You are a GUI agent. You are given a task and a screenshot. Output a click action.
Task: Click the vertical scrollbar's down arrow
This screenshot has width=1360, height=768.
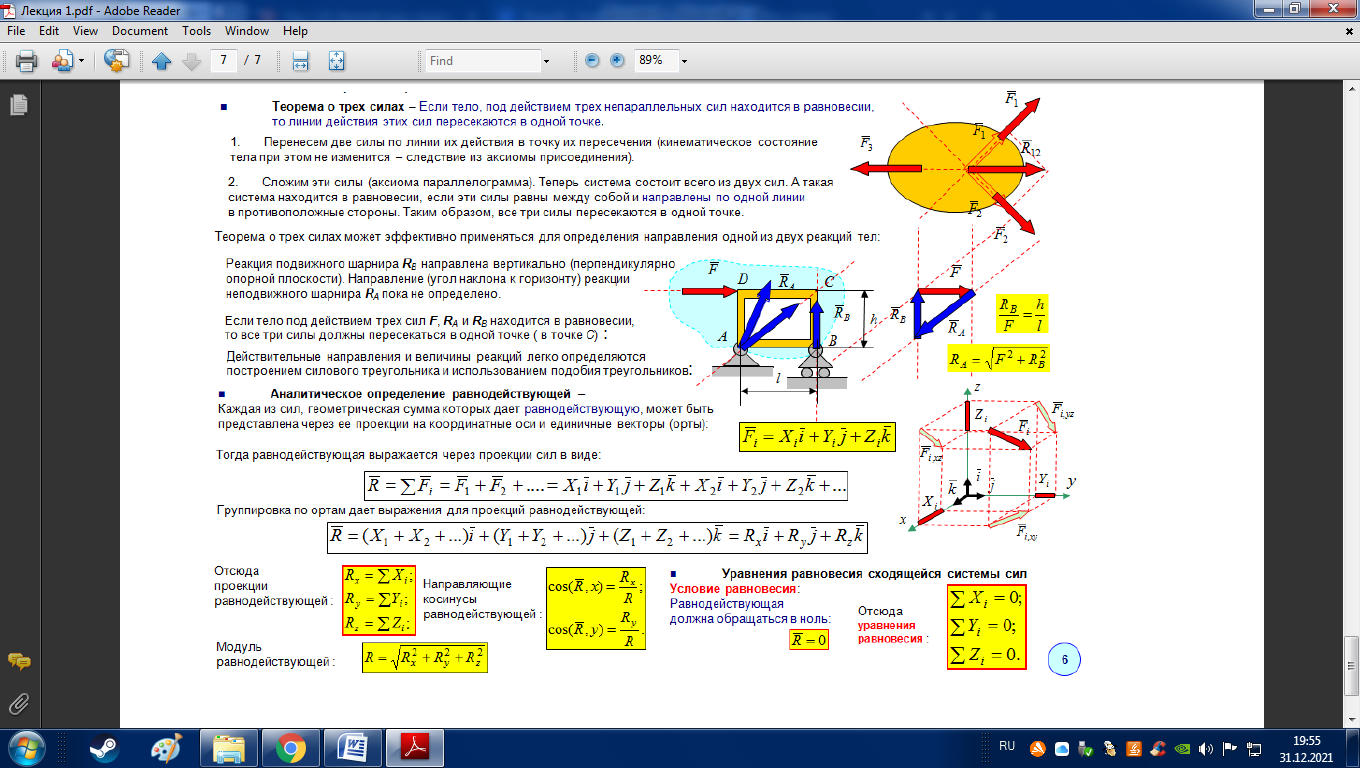pos(1351,722)
